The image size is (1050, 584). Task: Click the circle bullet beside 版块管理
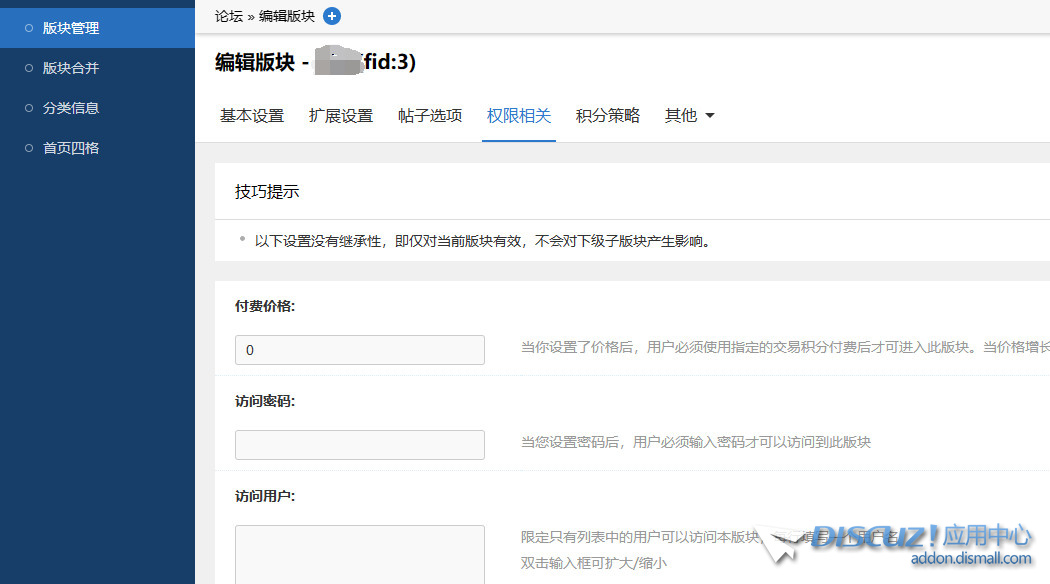(29, 28)
